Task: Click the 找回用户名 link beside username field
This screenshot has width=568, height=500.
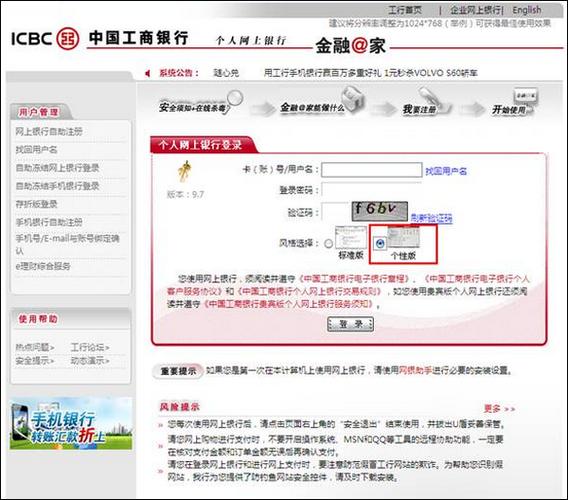Action: pos(446,171)
